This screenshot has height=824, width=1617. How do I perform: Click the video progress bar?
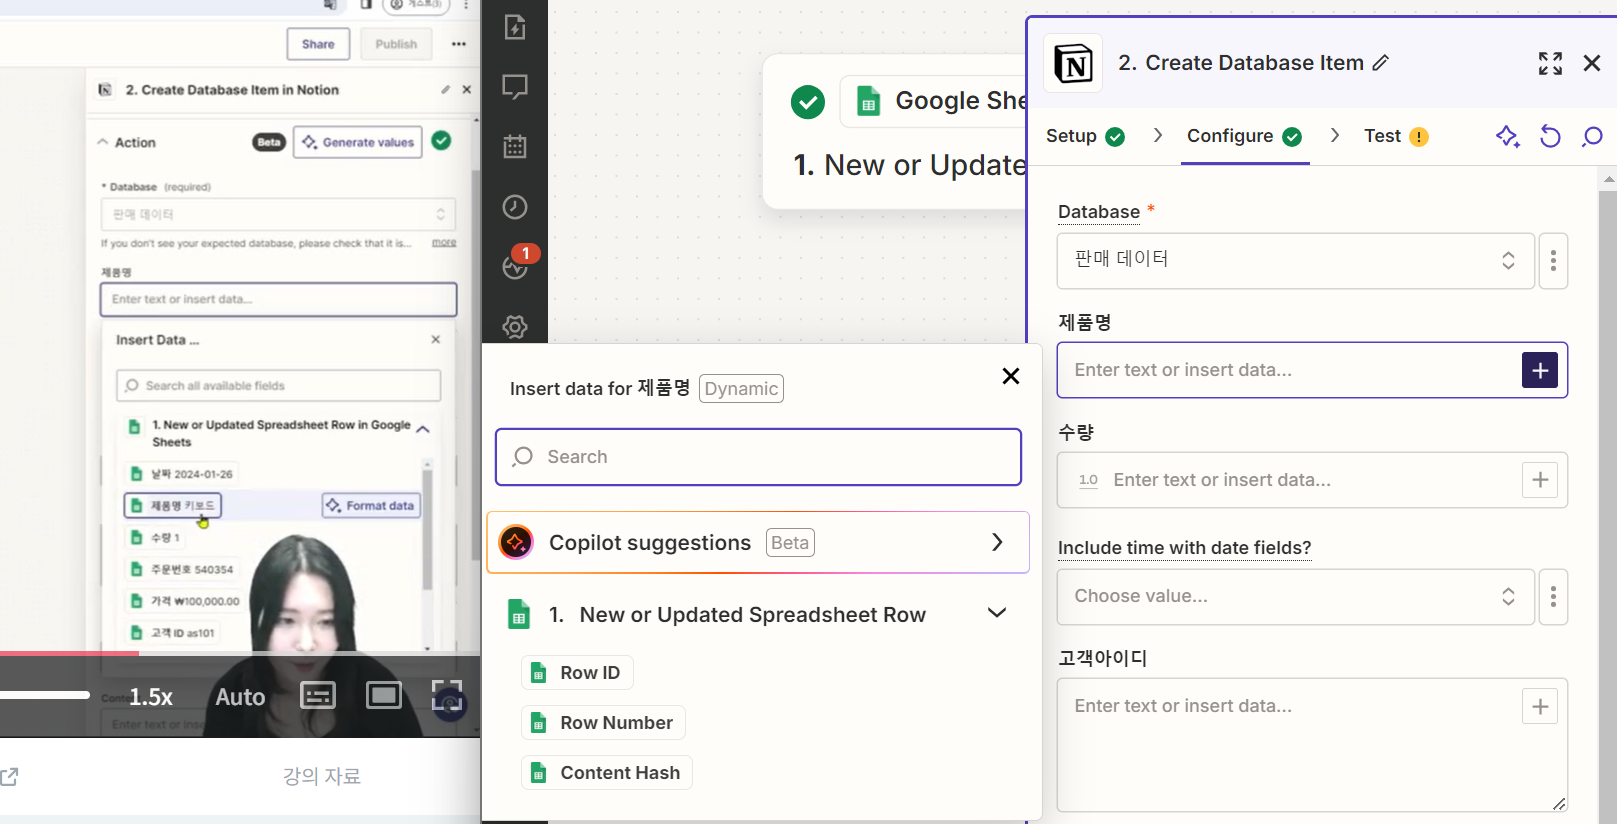coord(240,653)
